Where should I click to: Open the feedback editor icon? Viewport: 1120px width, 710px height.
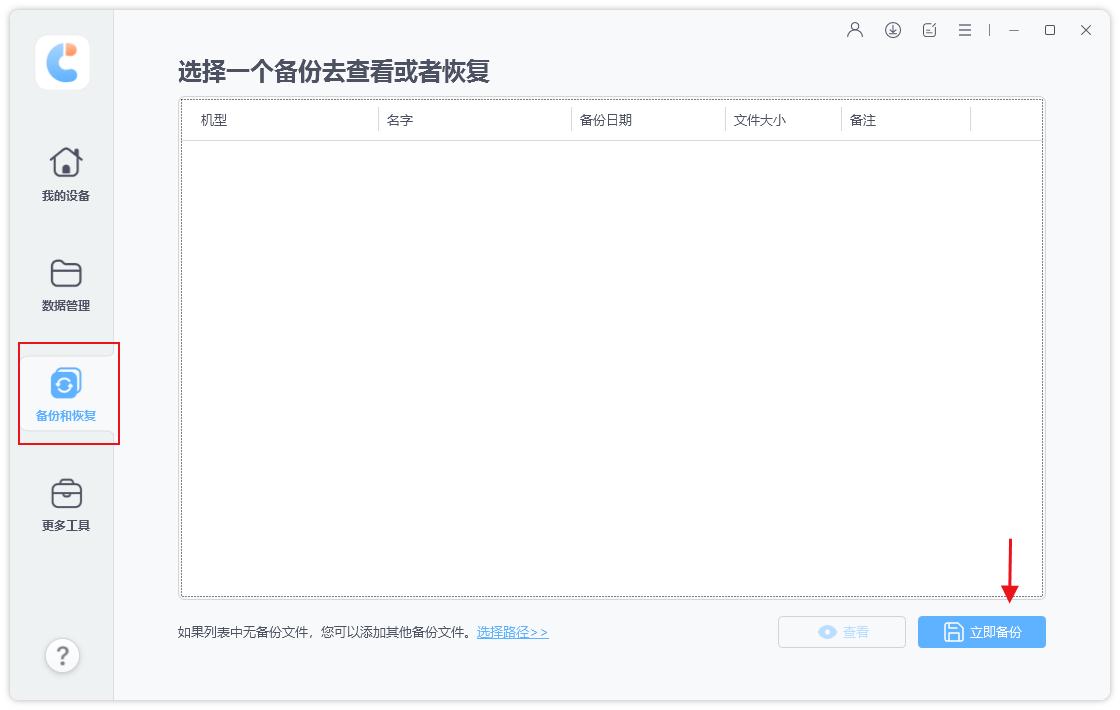pyautogui.click(x=928, y=30)
